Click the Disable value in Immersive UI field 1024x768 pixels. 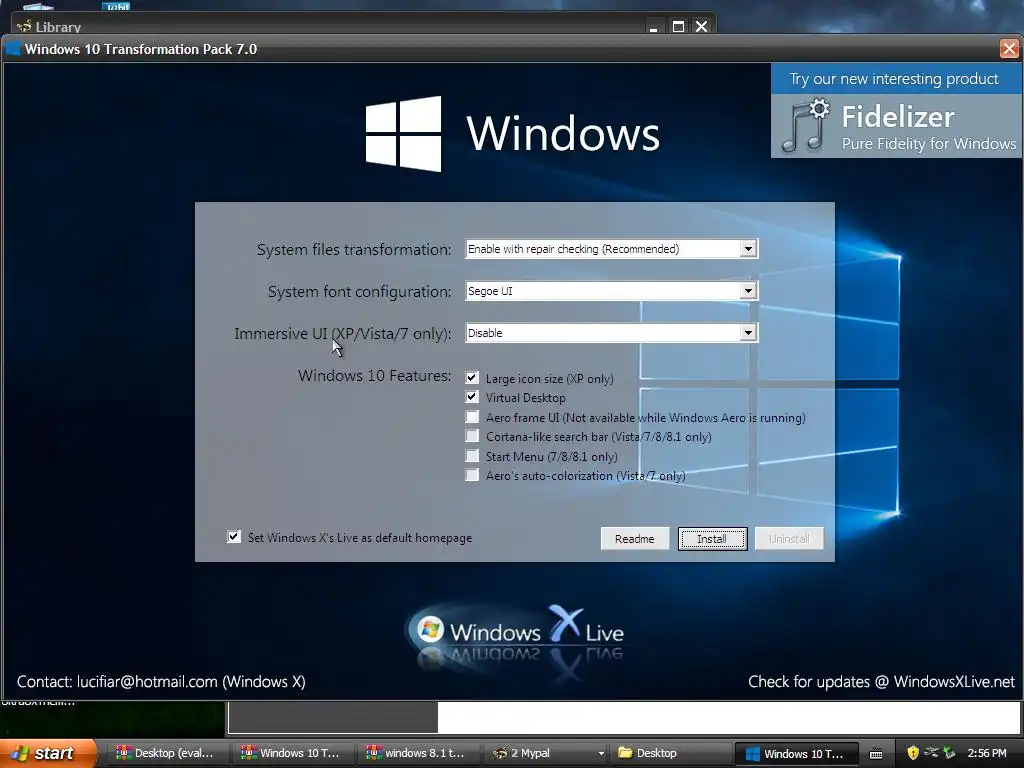(x=603, y=333)
